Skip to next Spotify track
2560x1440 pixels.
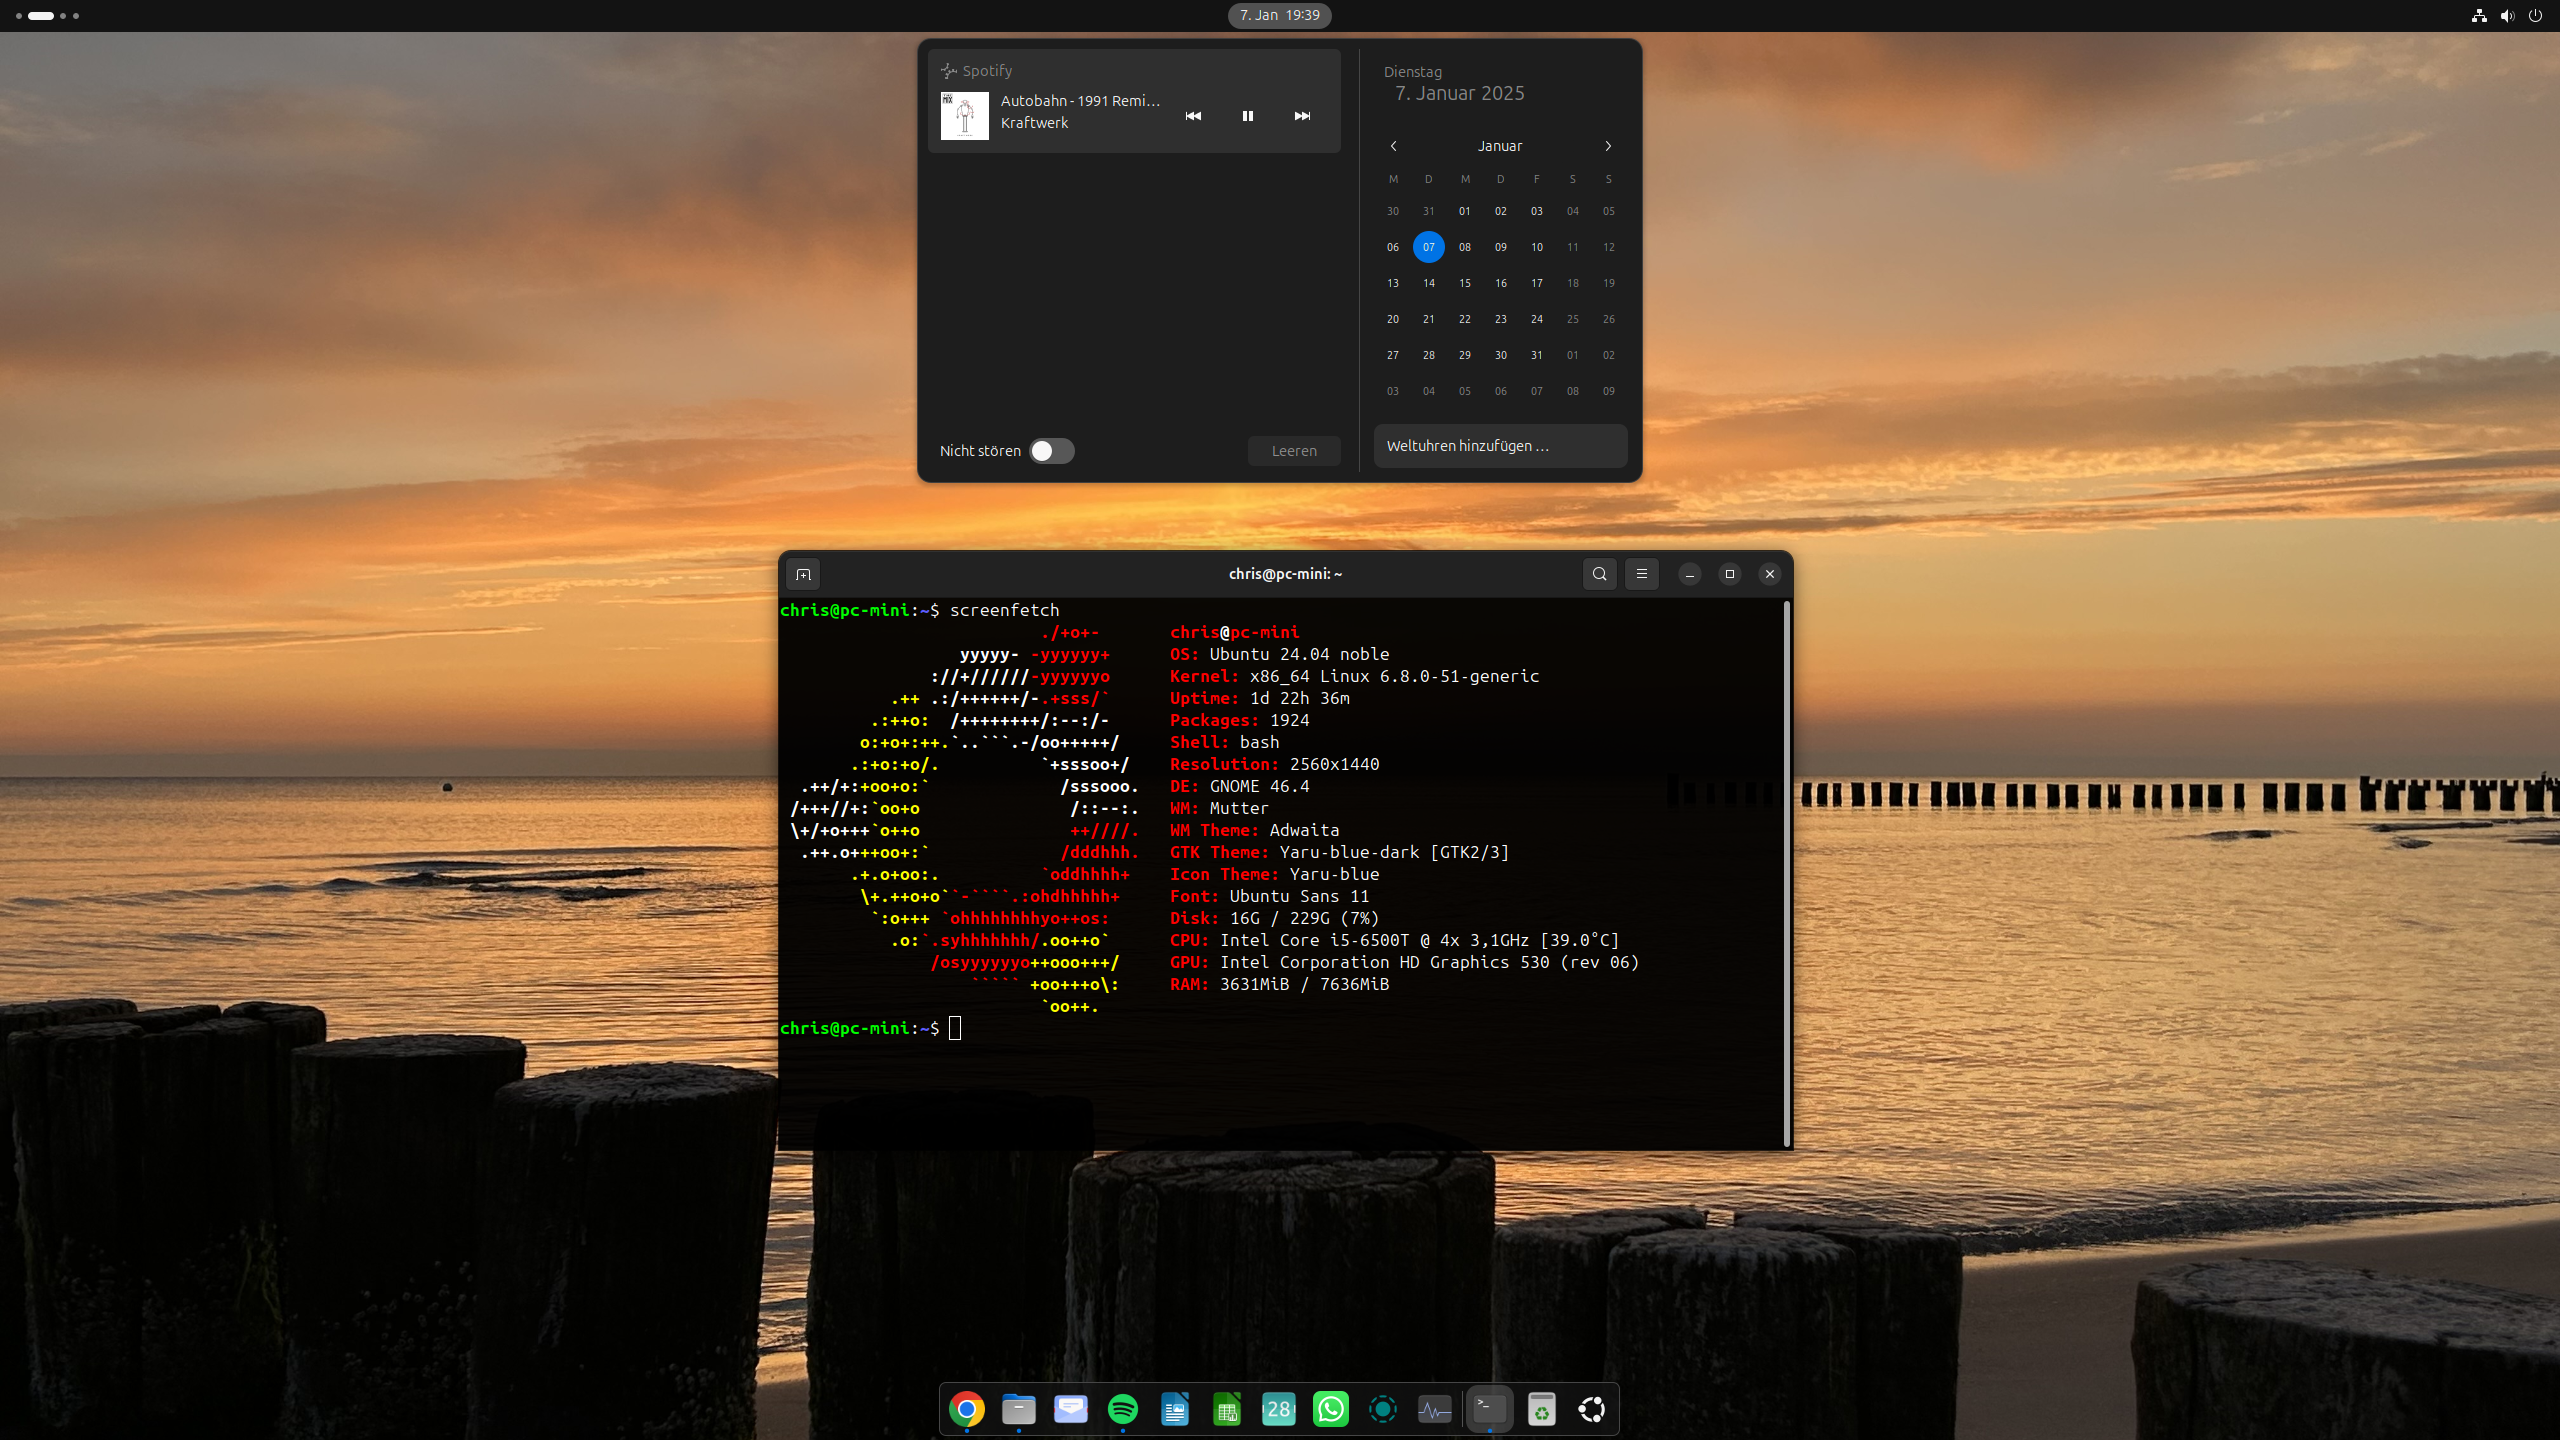click(1302, 116)
